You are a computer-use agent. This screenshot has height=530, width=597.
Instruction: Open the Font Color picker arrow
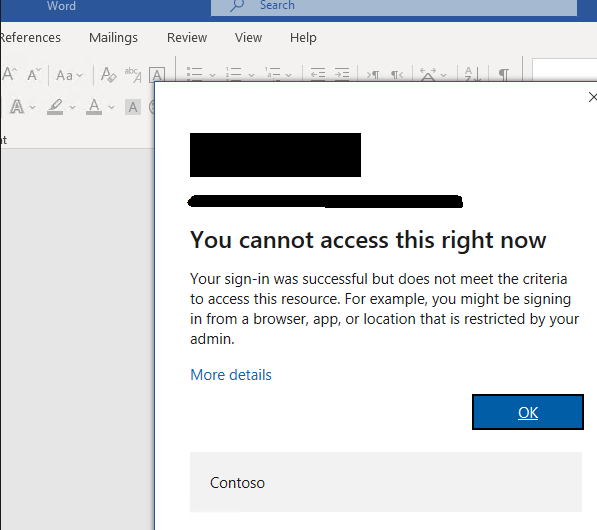tap(111, 107)
